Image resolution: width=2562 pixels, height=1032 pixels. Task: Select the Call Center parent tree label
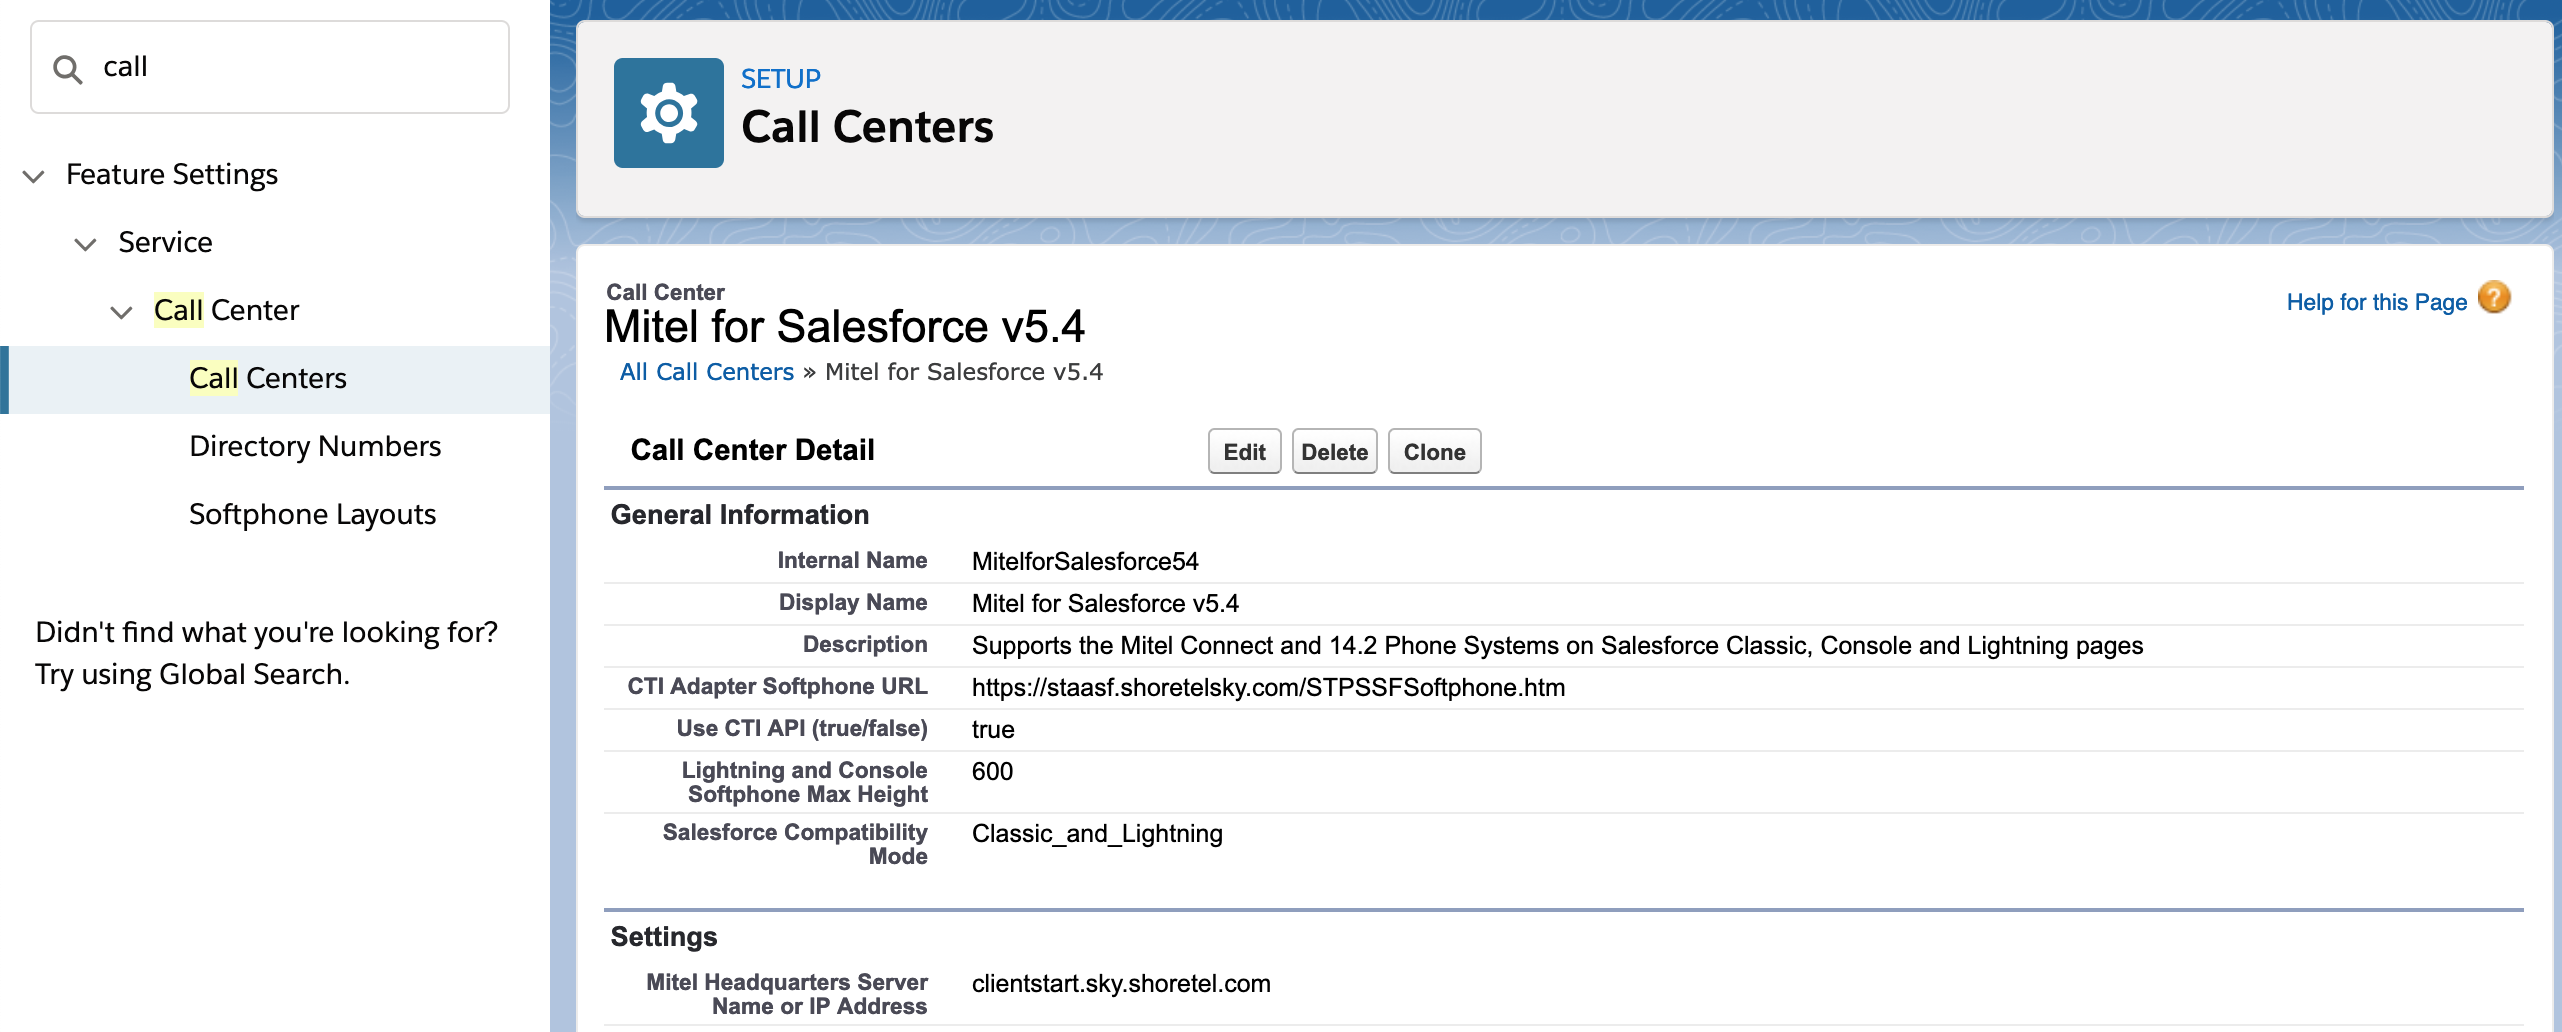226,311
